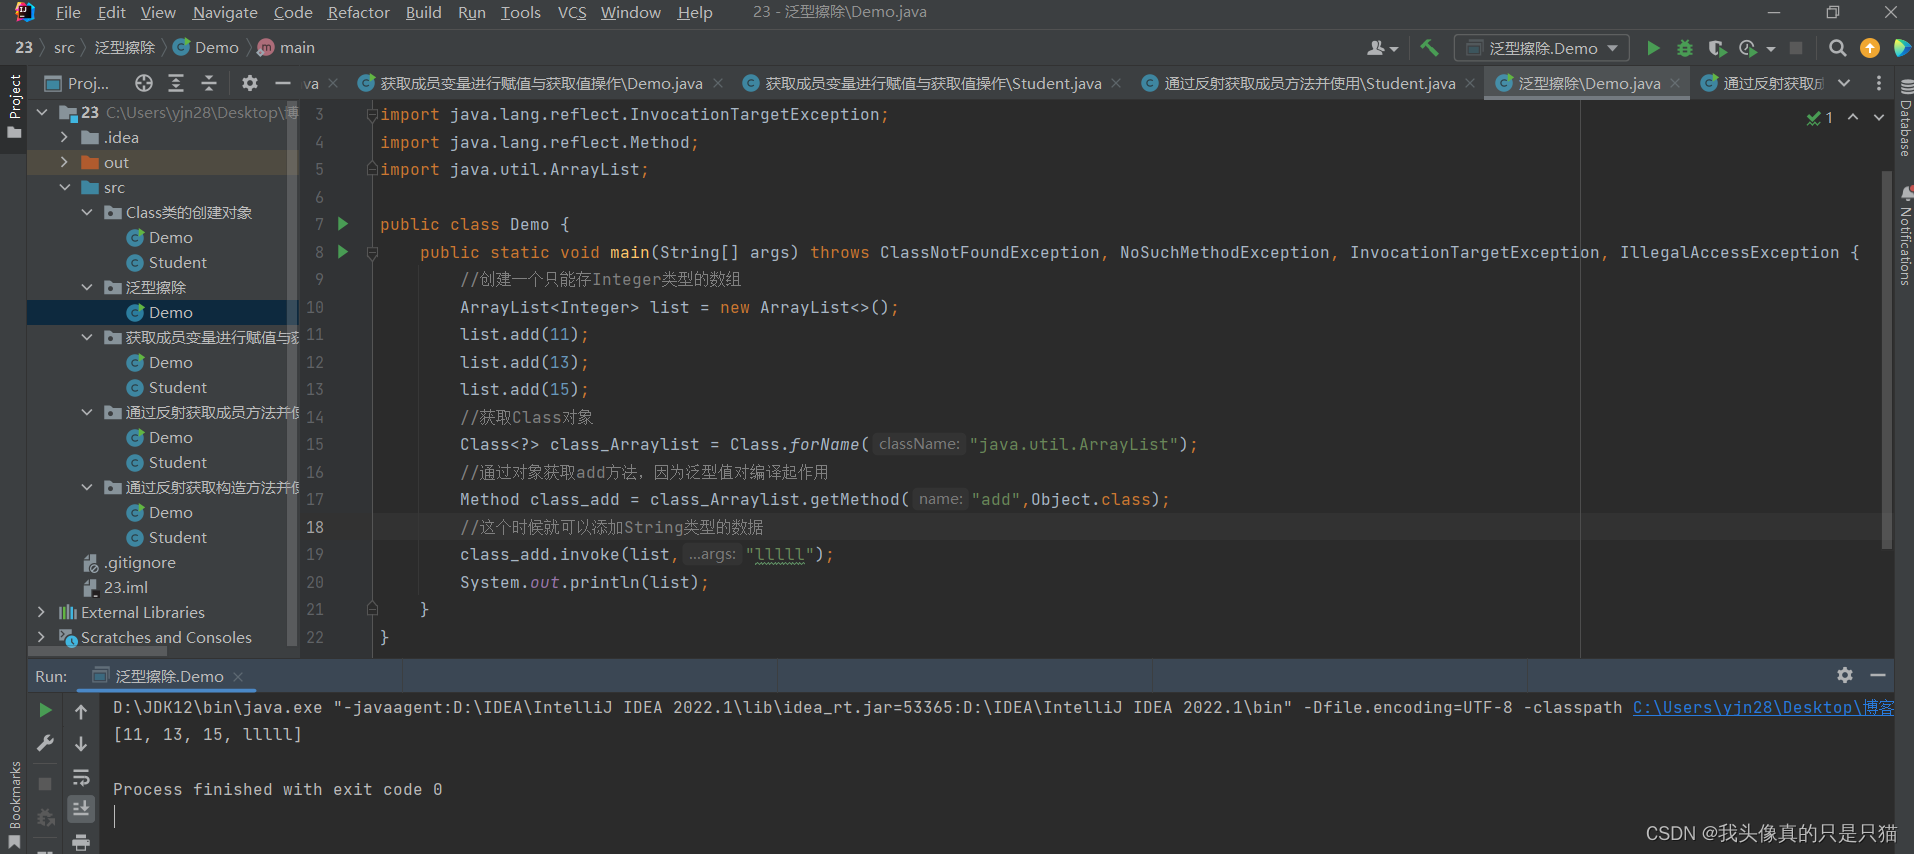Rerun the program in Run panel
This screenshot has width=1914, height=854.
coord(45,710)
